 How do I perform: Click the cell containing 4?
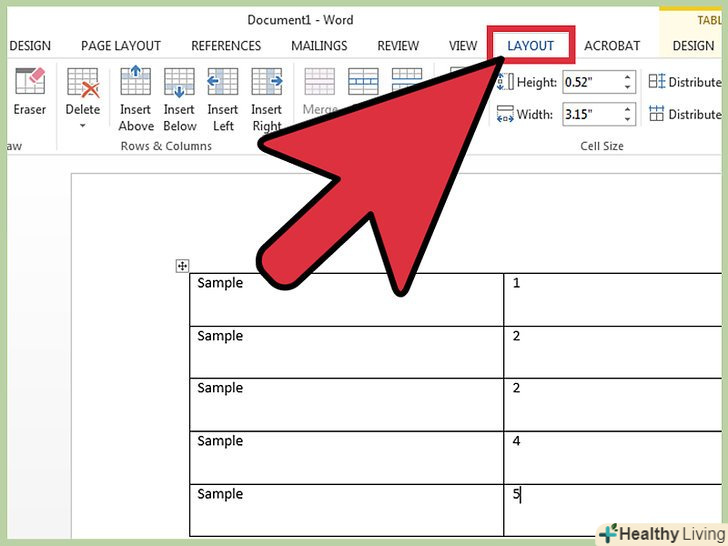point(613,458)
